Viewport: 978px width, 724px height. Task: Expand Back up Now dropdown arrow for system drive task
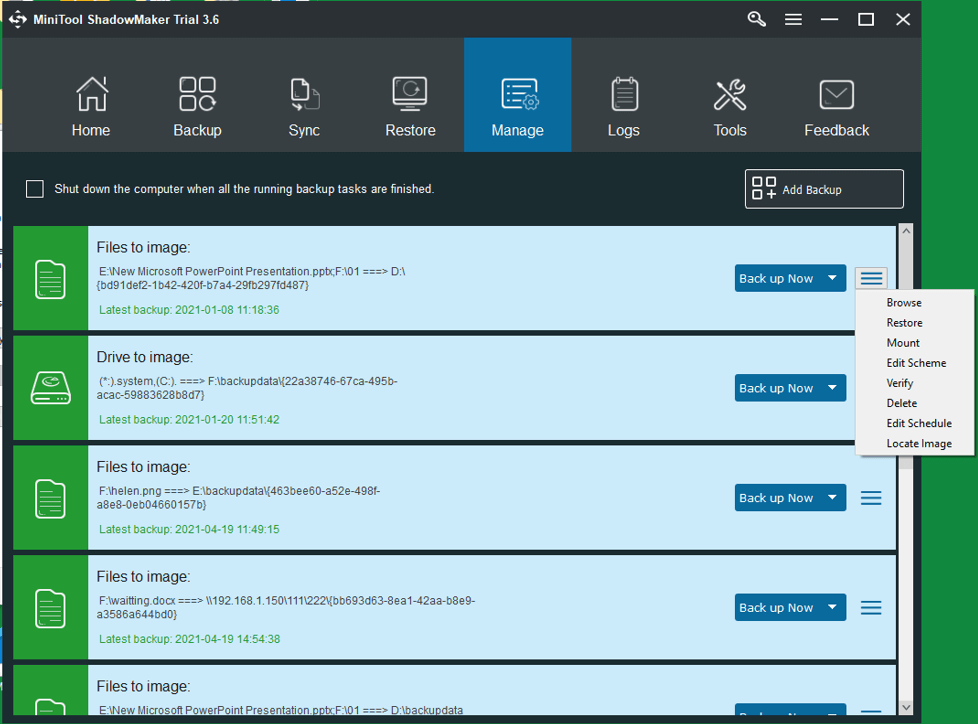coord(833,388)
